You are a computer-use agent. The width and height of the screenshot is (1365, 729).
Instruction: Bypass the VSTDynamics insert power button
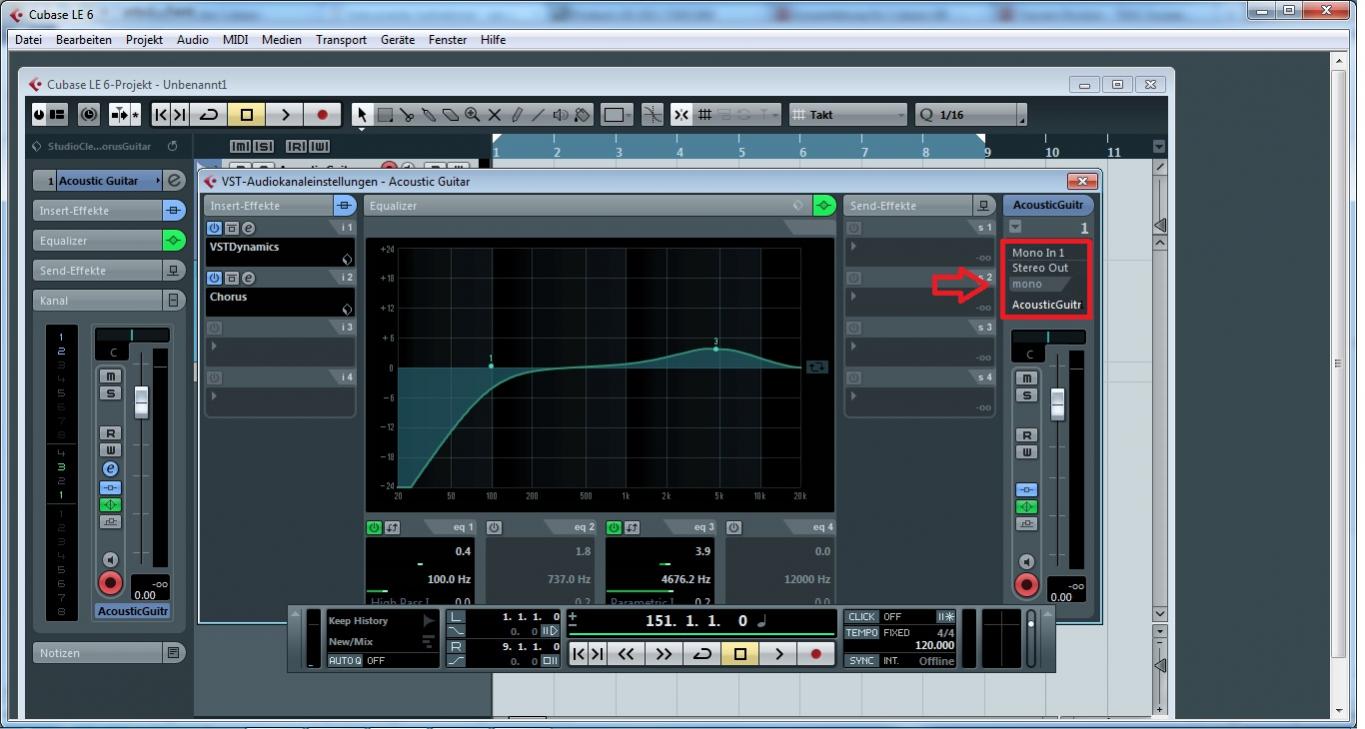[x=215, y=228]
